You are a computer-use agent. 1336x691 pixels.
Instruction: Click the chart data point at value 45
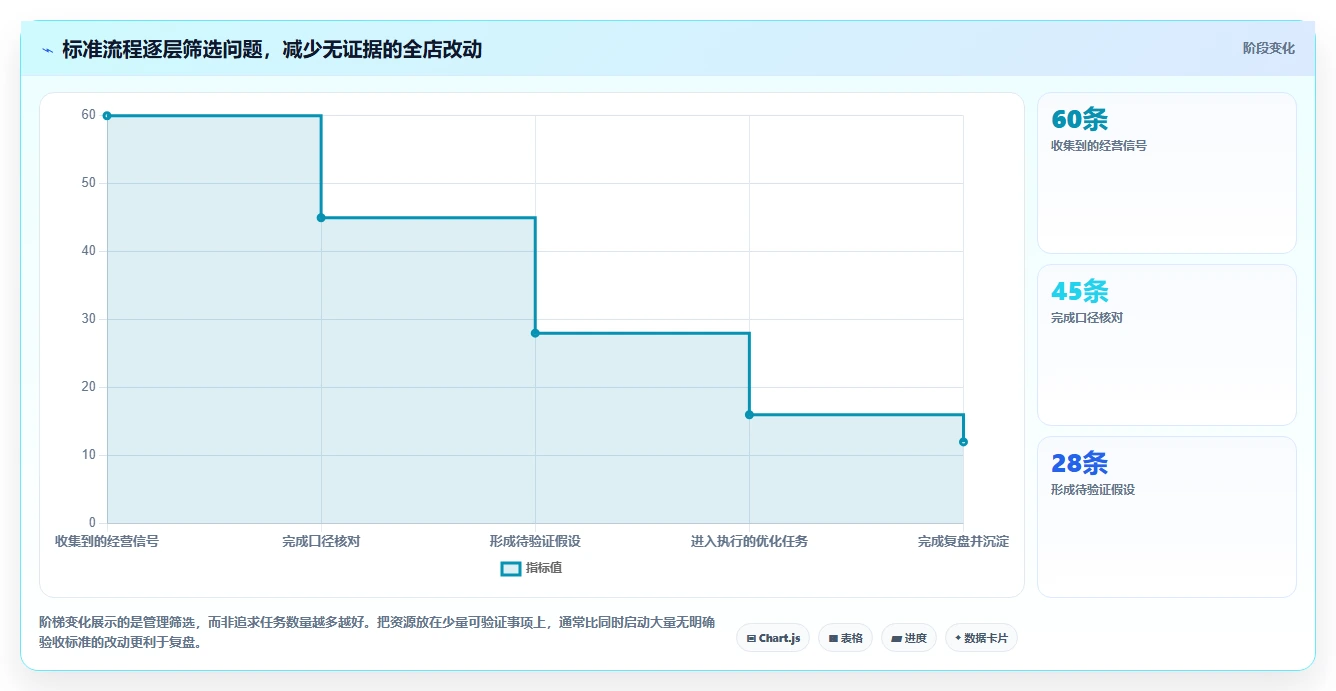coord(321,218)
